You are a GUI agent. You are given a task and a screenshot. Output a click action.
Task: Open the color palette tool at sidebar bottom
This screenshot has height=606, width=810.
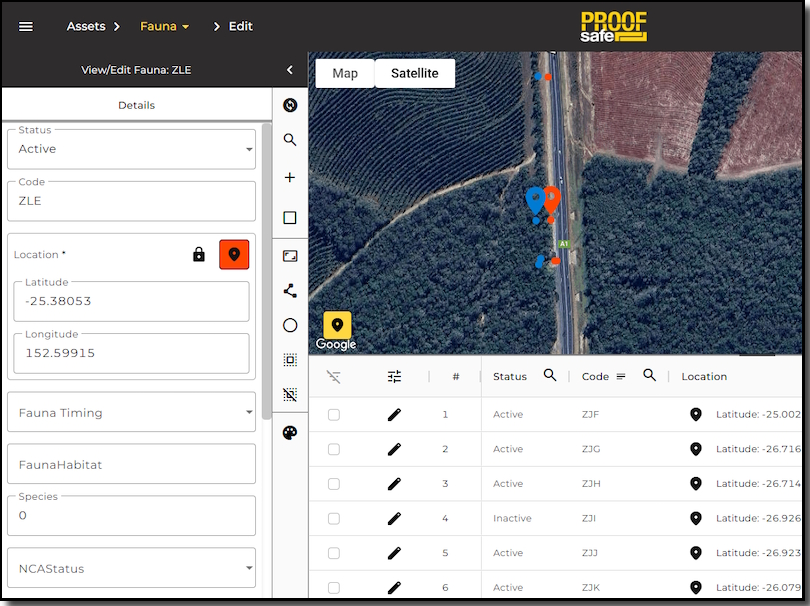[x=290, y=433]
